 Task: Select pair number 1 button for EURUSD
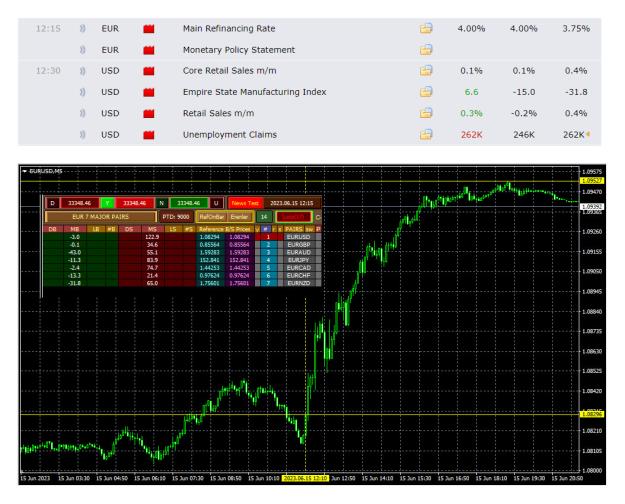268,237
